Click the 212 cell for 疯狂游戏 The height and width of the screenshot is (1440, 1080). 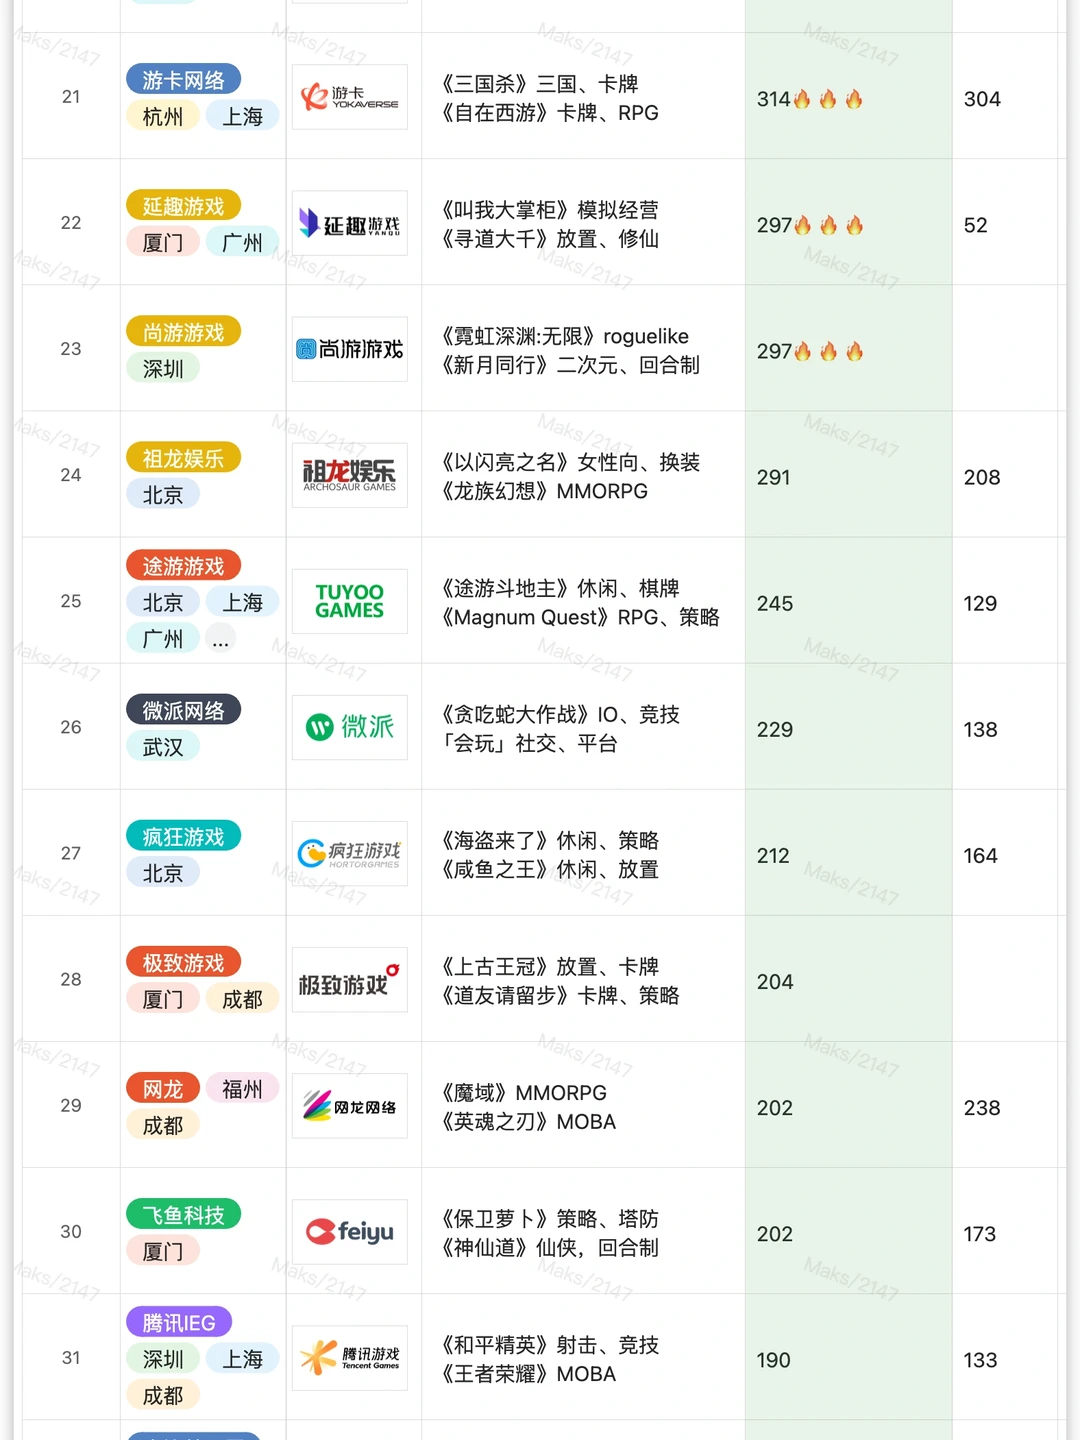pos(848,853)
